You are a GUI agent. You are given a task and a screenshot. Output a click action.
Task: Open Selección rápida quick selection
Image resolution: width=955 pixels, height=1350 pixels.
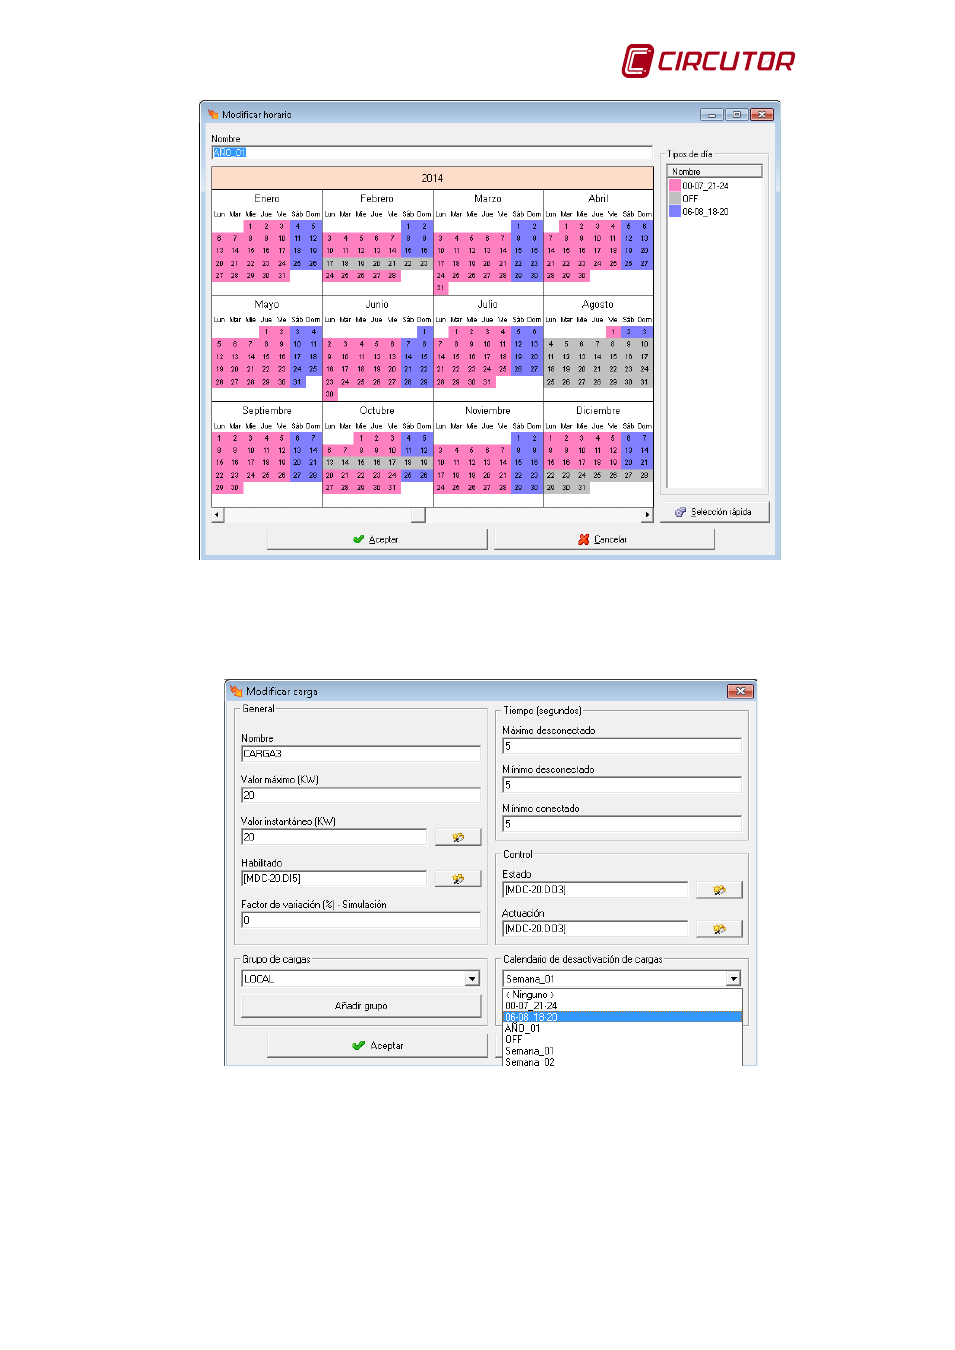coord(714,512)
